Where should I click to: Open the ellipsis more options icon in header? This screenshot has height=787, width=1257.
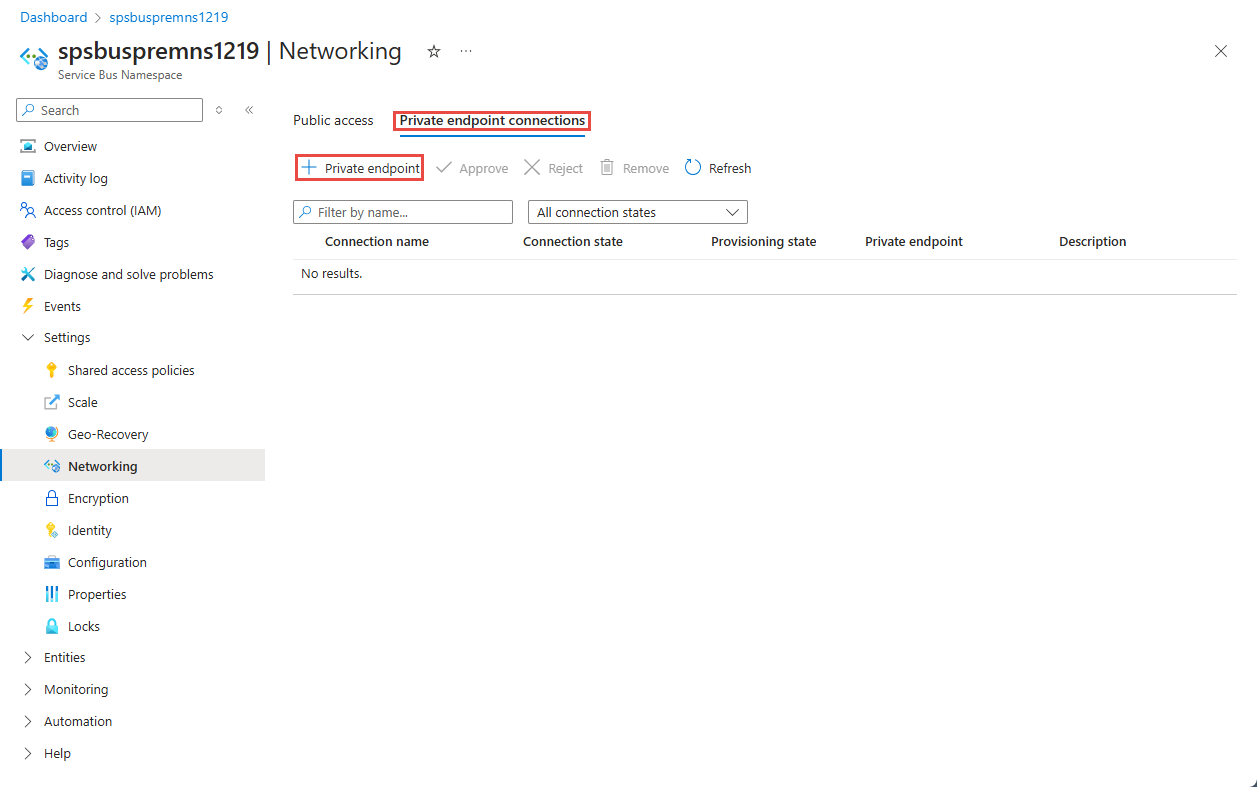coord(466,51)
